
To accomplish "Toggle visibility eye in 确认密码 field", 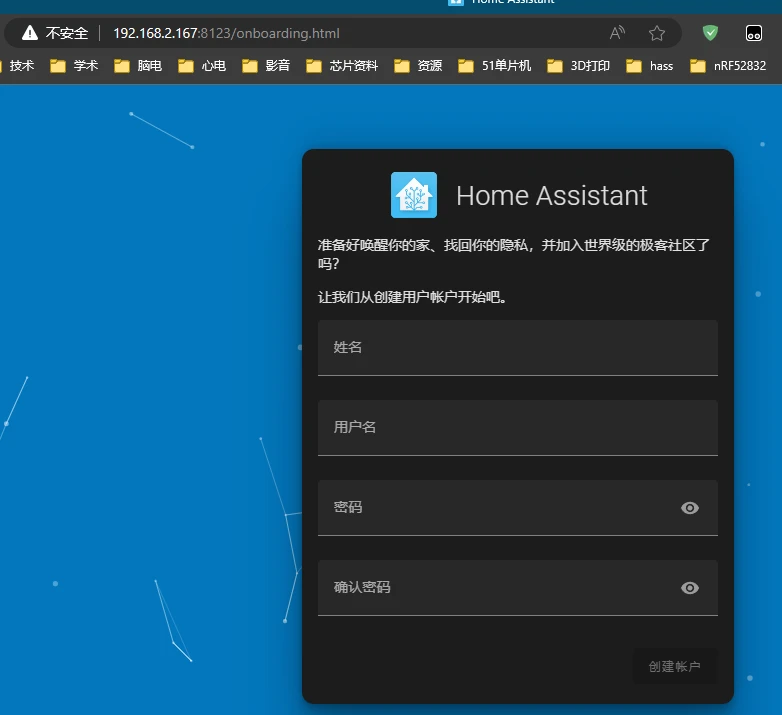I will click(690, 588).
